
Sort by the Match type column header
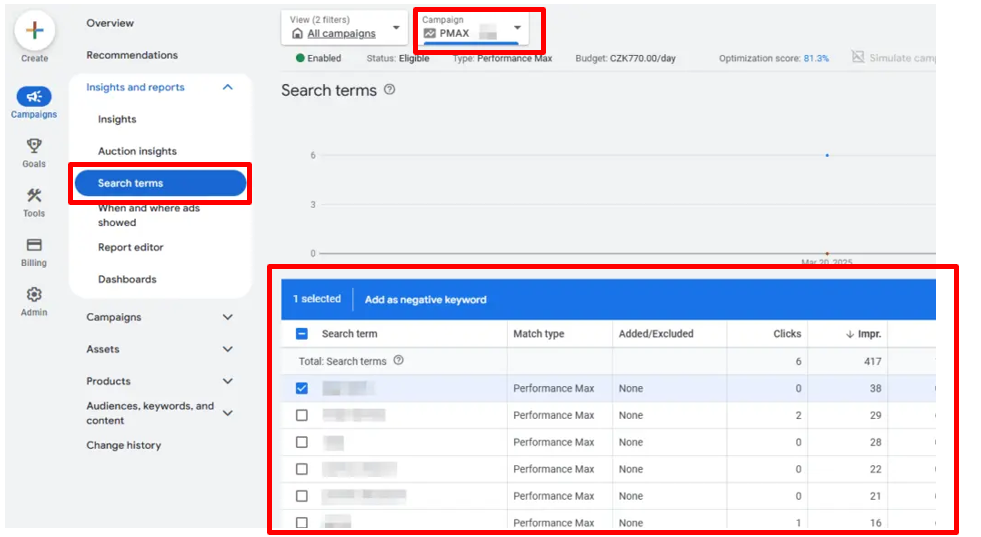pyautogui.click(x=539, y=334)
